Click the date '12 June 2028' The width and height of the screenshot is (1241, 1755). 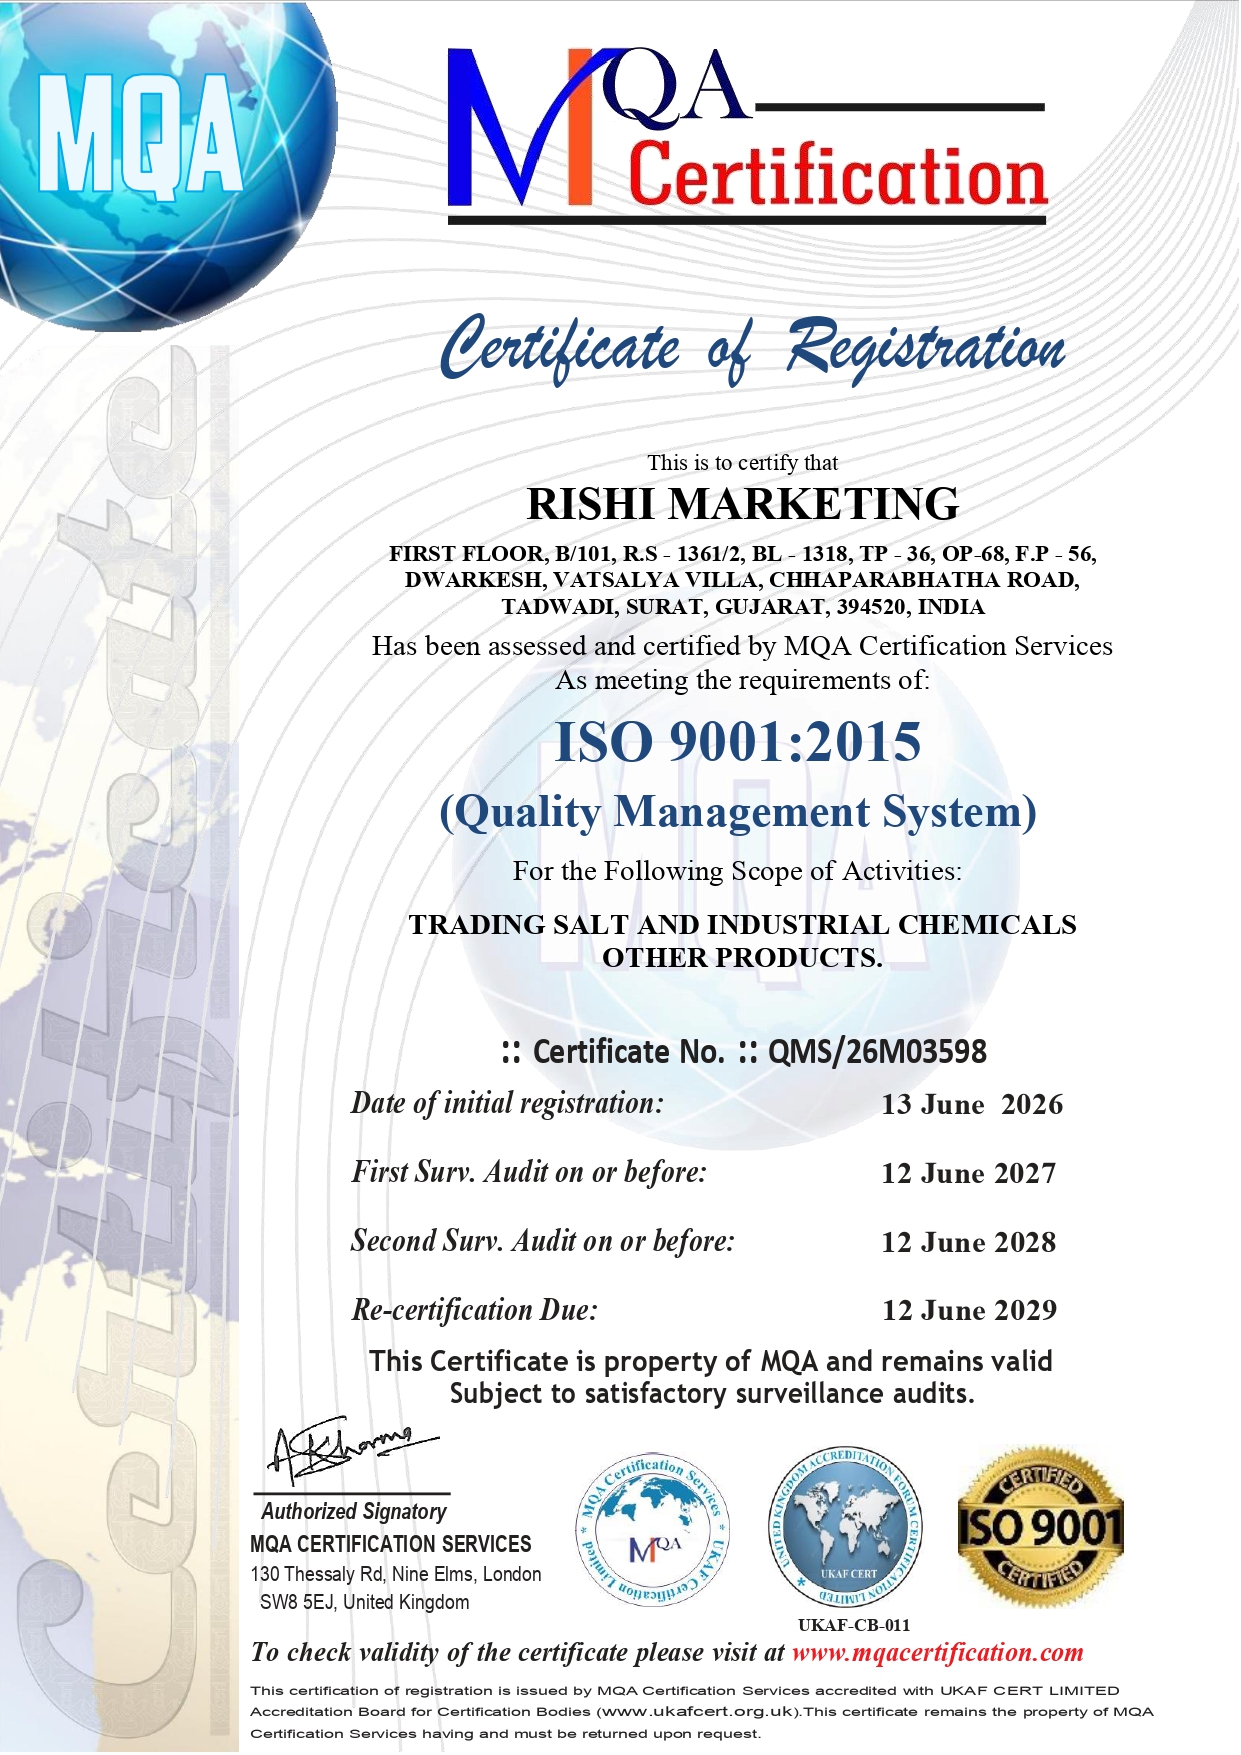(969, 1243)
